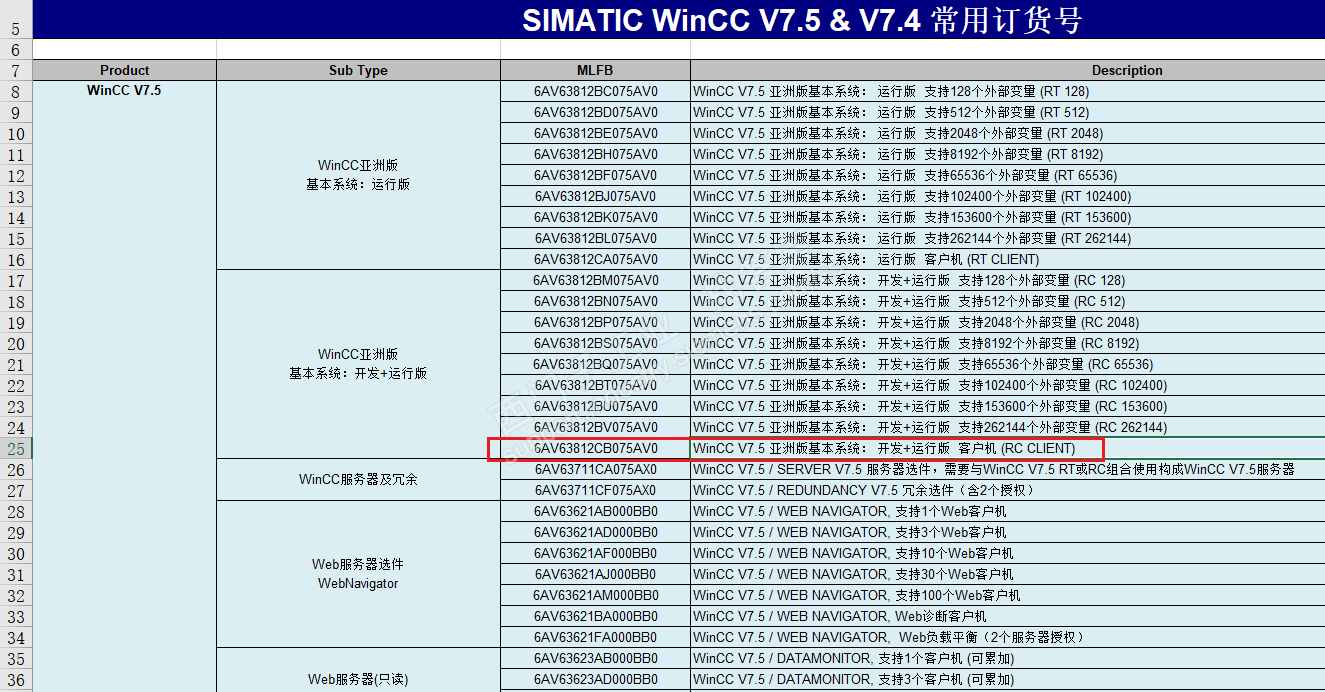Screen dimensions: 1325x692
Task: Click MLFB cell 6AV63621AM000BB0
Action: (x=595, y=595)
